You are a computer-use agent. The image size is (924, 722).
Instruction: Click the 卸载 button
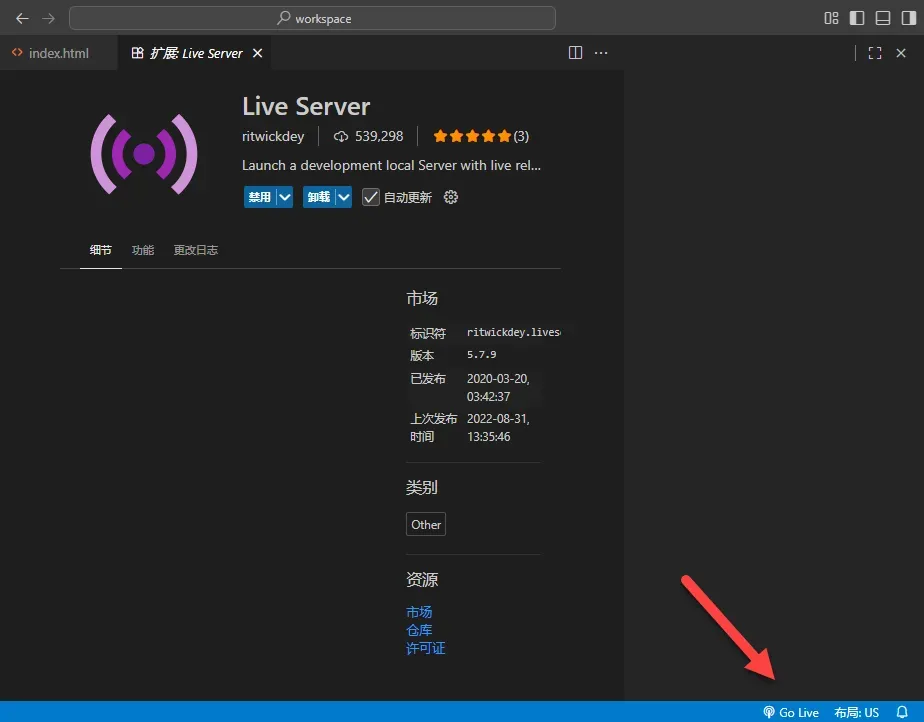click(x=319, y=197)
